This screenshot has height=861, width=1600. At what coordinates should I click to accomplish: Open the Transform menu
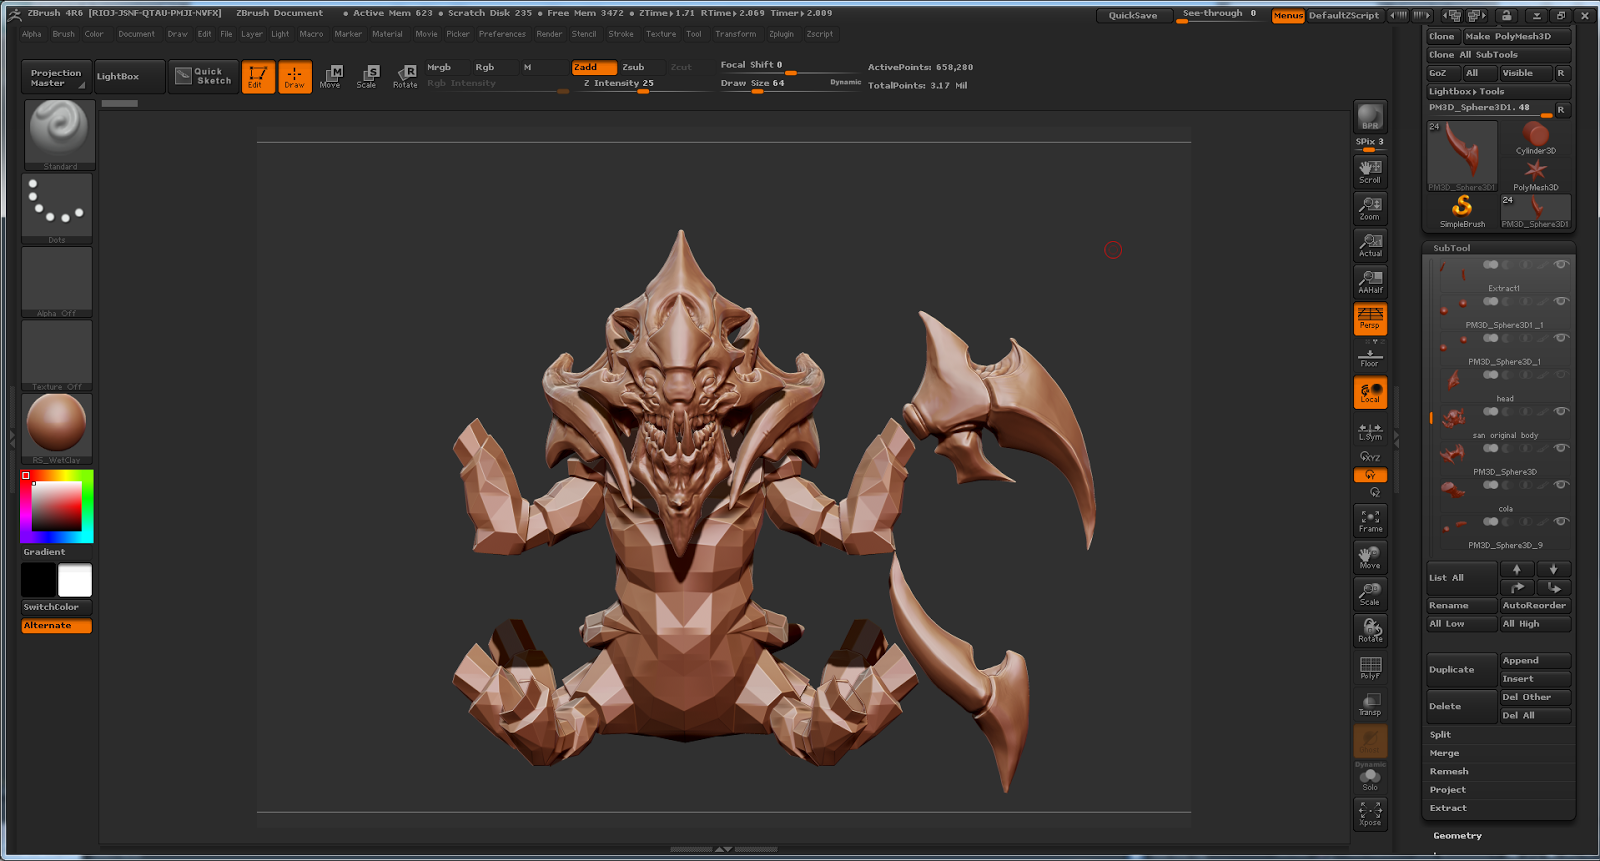point(735,34)
